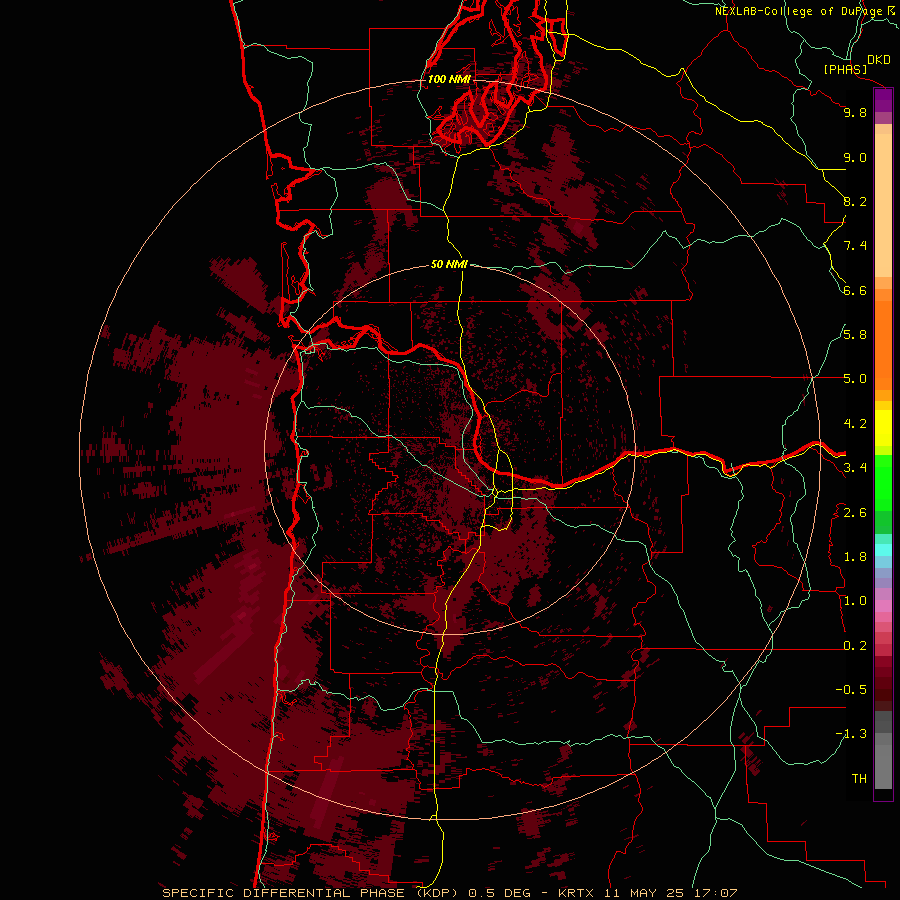Select the 5.0 scale value
The image size is (900, 900).
tap(855, 379)
